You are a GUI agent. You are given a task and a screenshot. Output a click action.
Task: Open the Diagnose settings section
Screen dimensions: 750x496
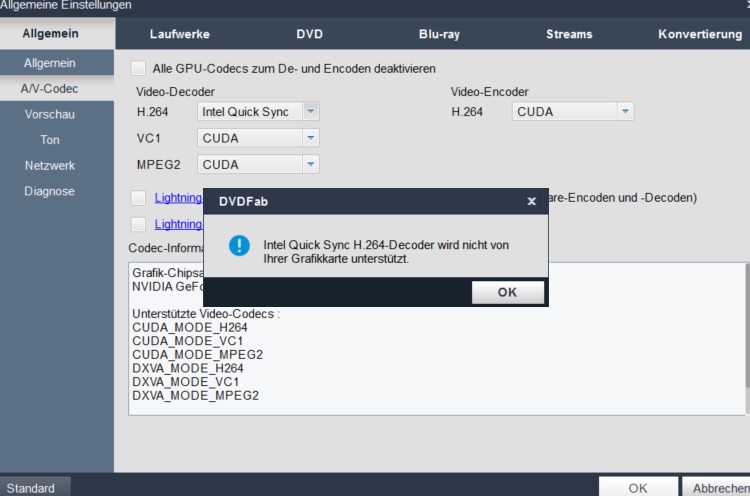pos(57,191)
